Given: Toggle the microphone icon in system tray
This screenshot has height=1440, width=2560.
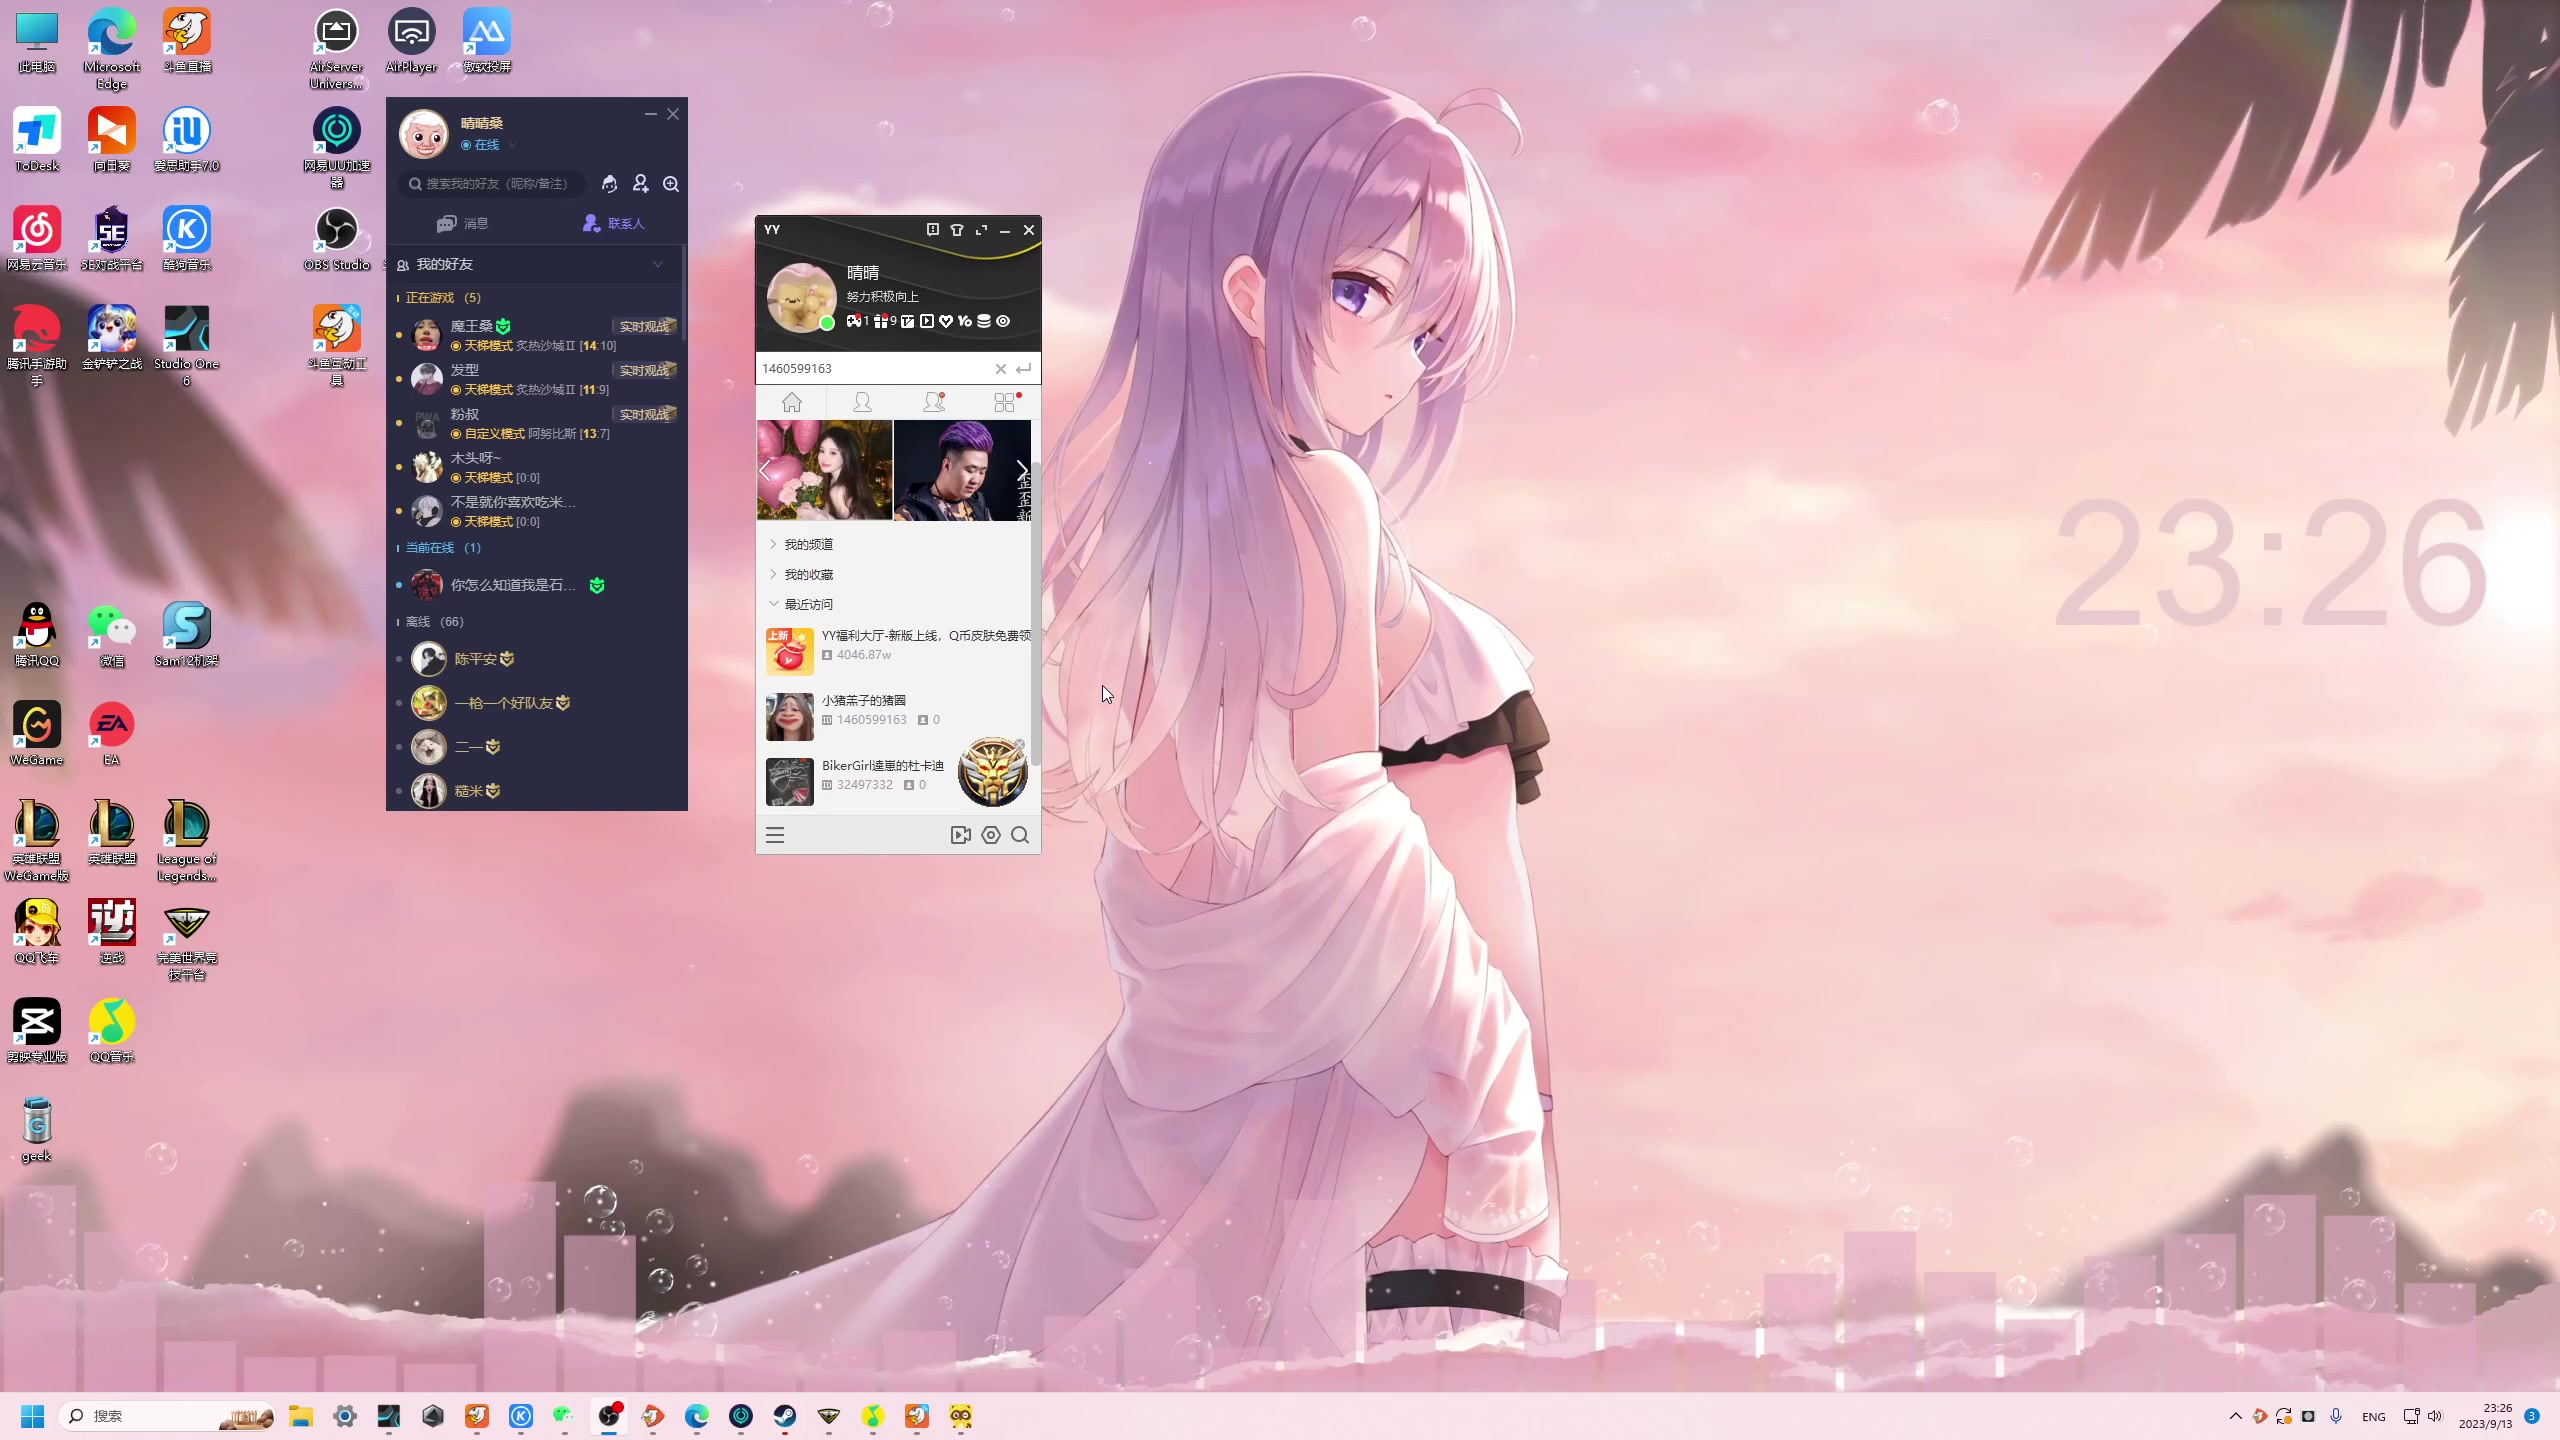Looking at the screenshot, I should pos(2335,1416).
